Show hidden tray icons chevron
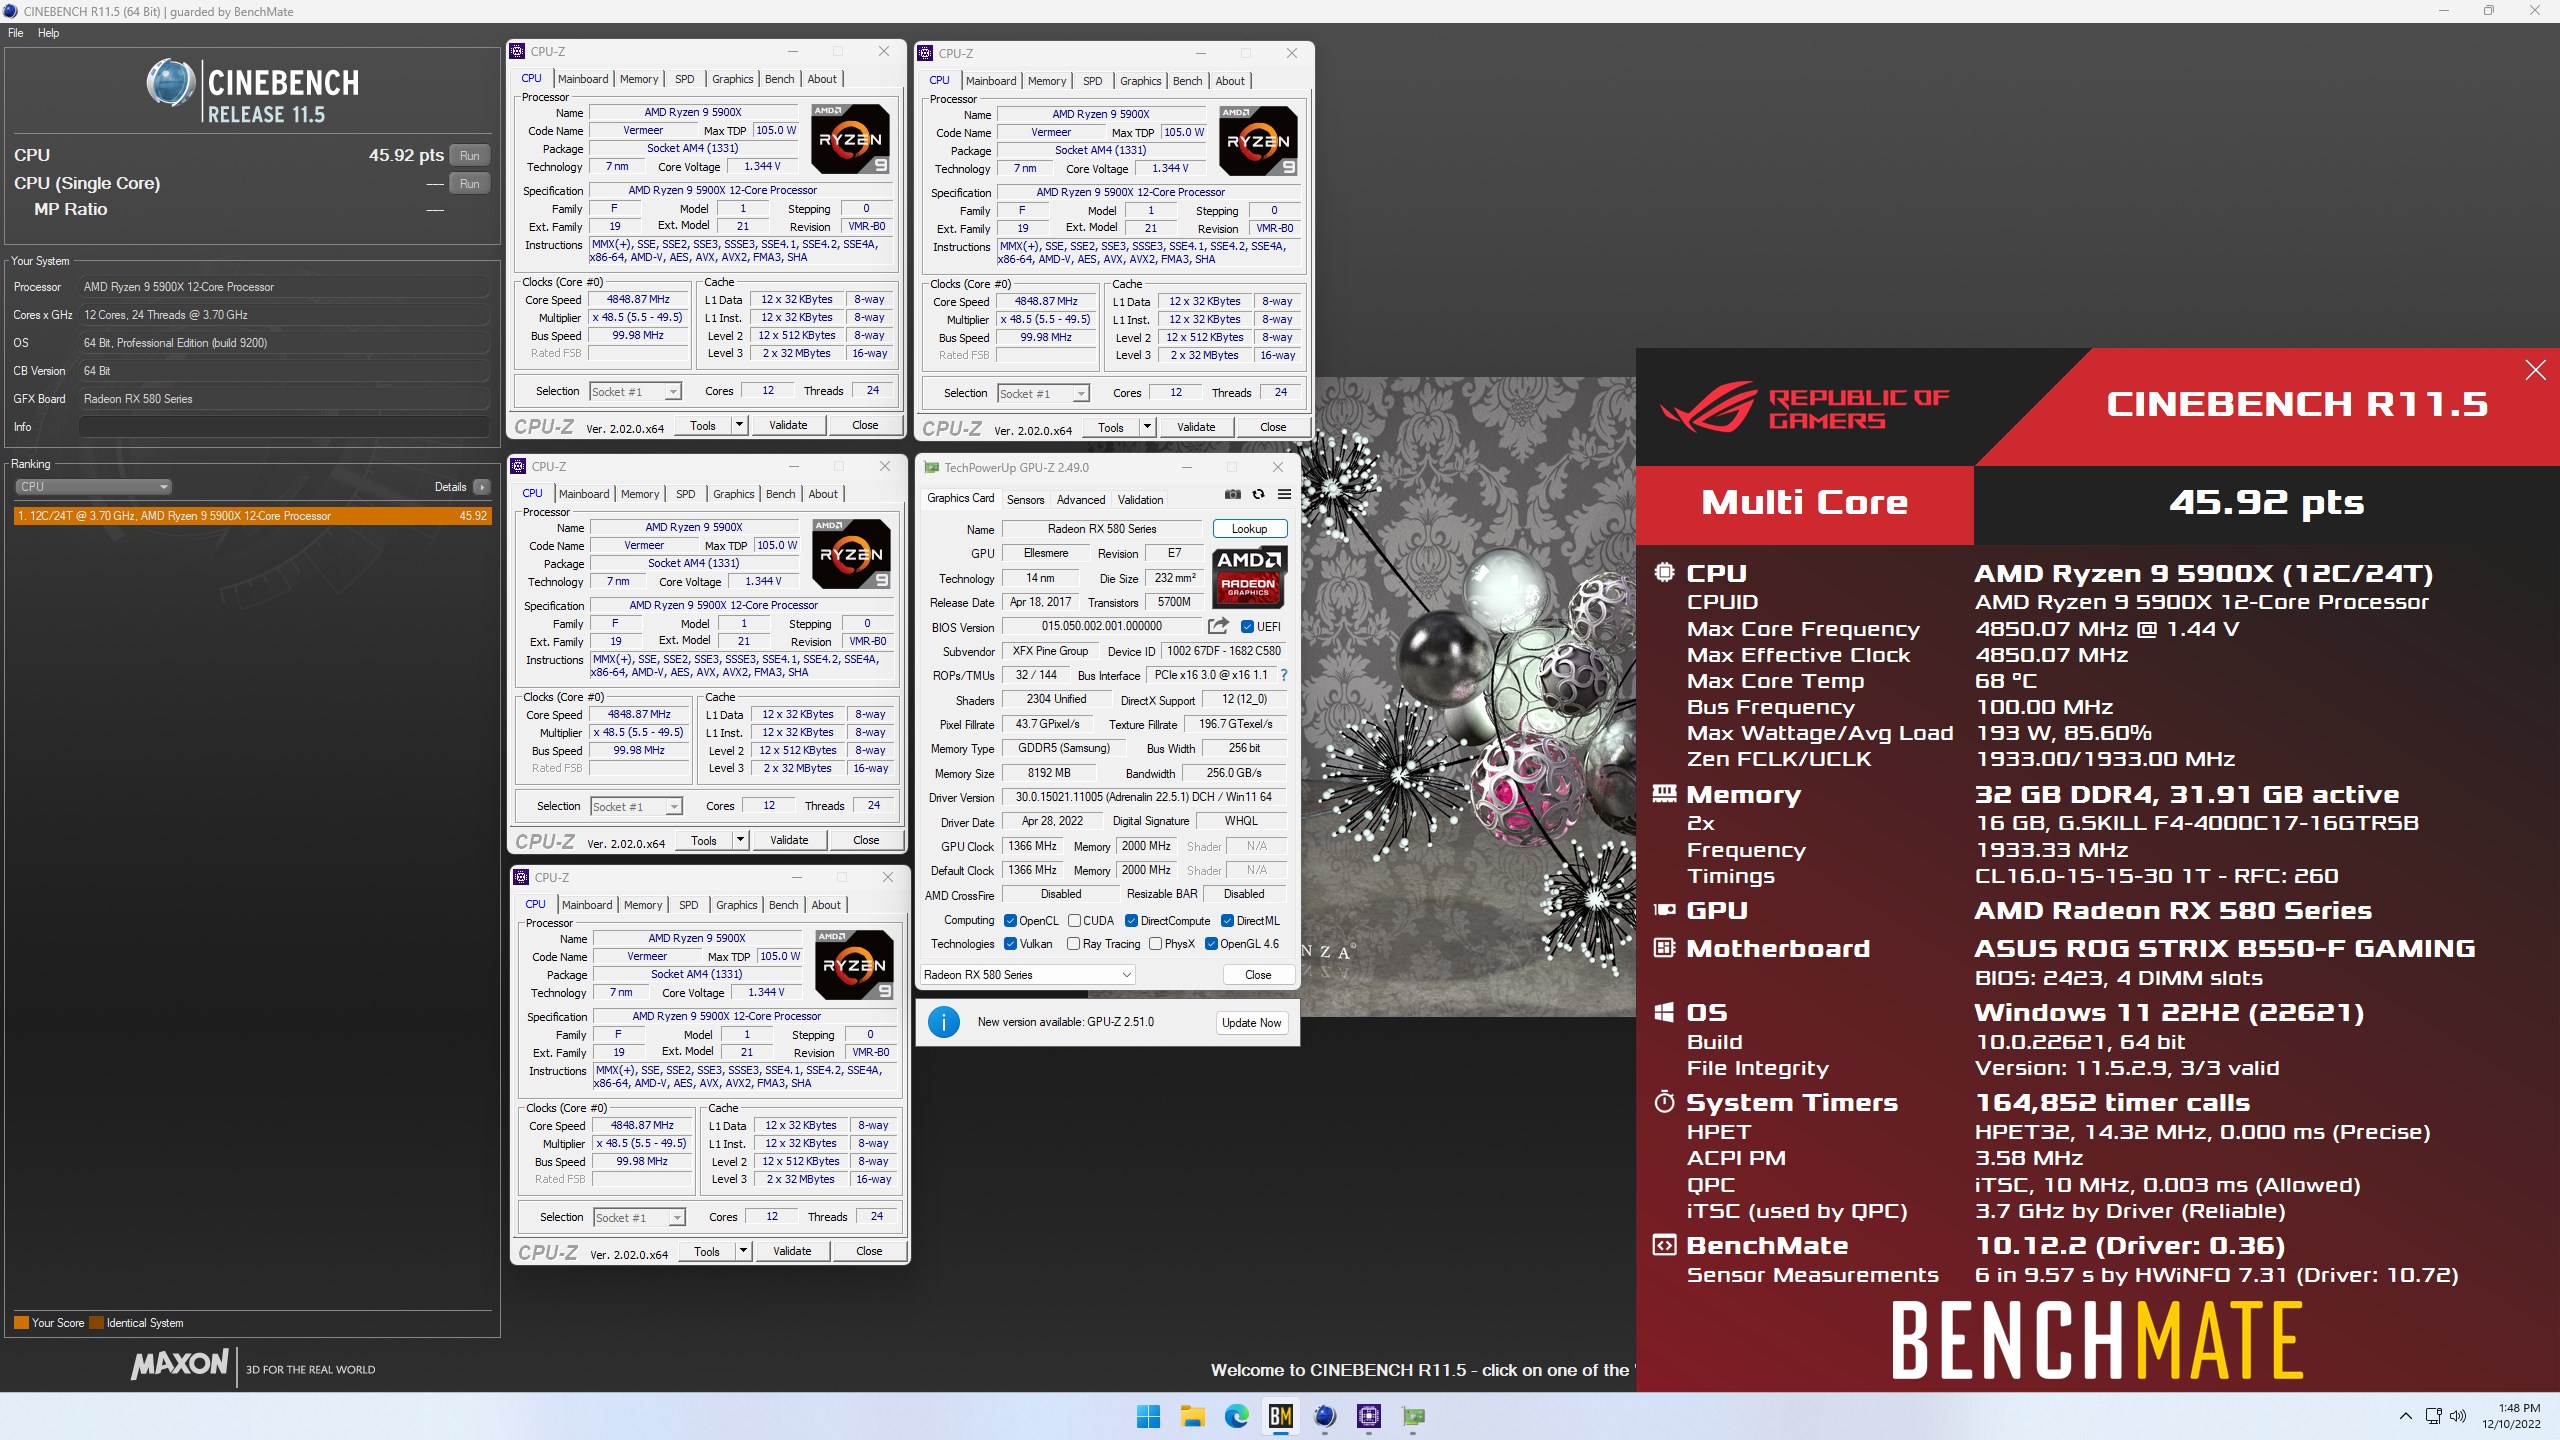This screenshot has height=1440, width=2560. coord(2405,1416)
